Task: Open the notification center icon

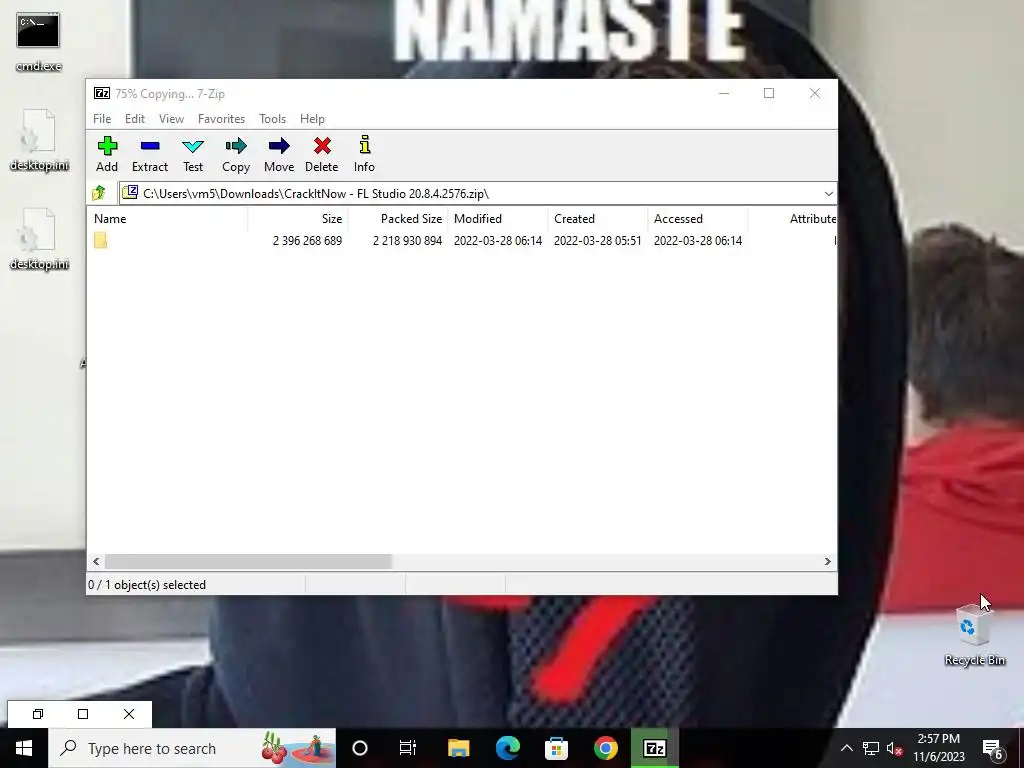Action: pyautogui.click(x=993, y=748)
